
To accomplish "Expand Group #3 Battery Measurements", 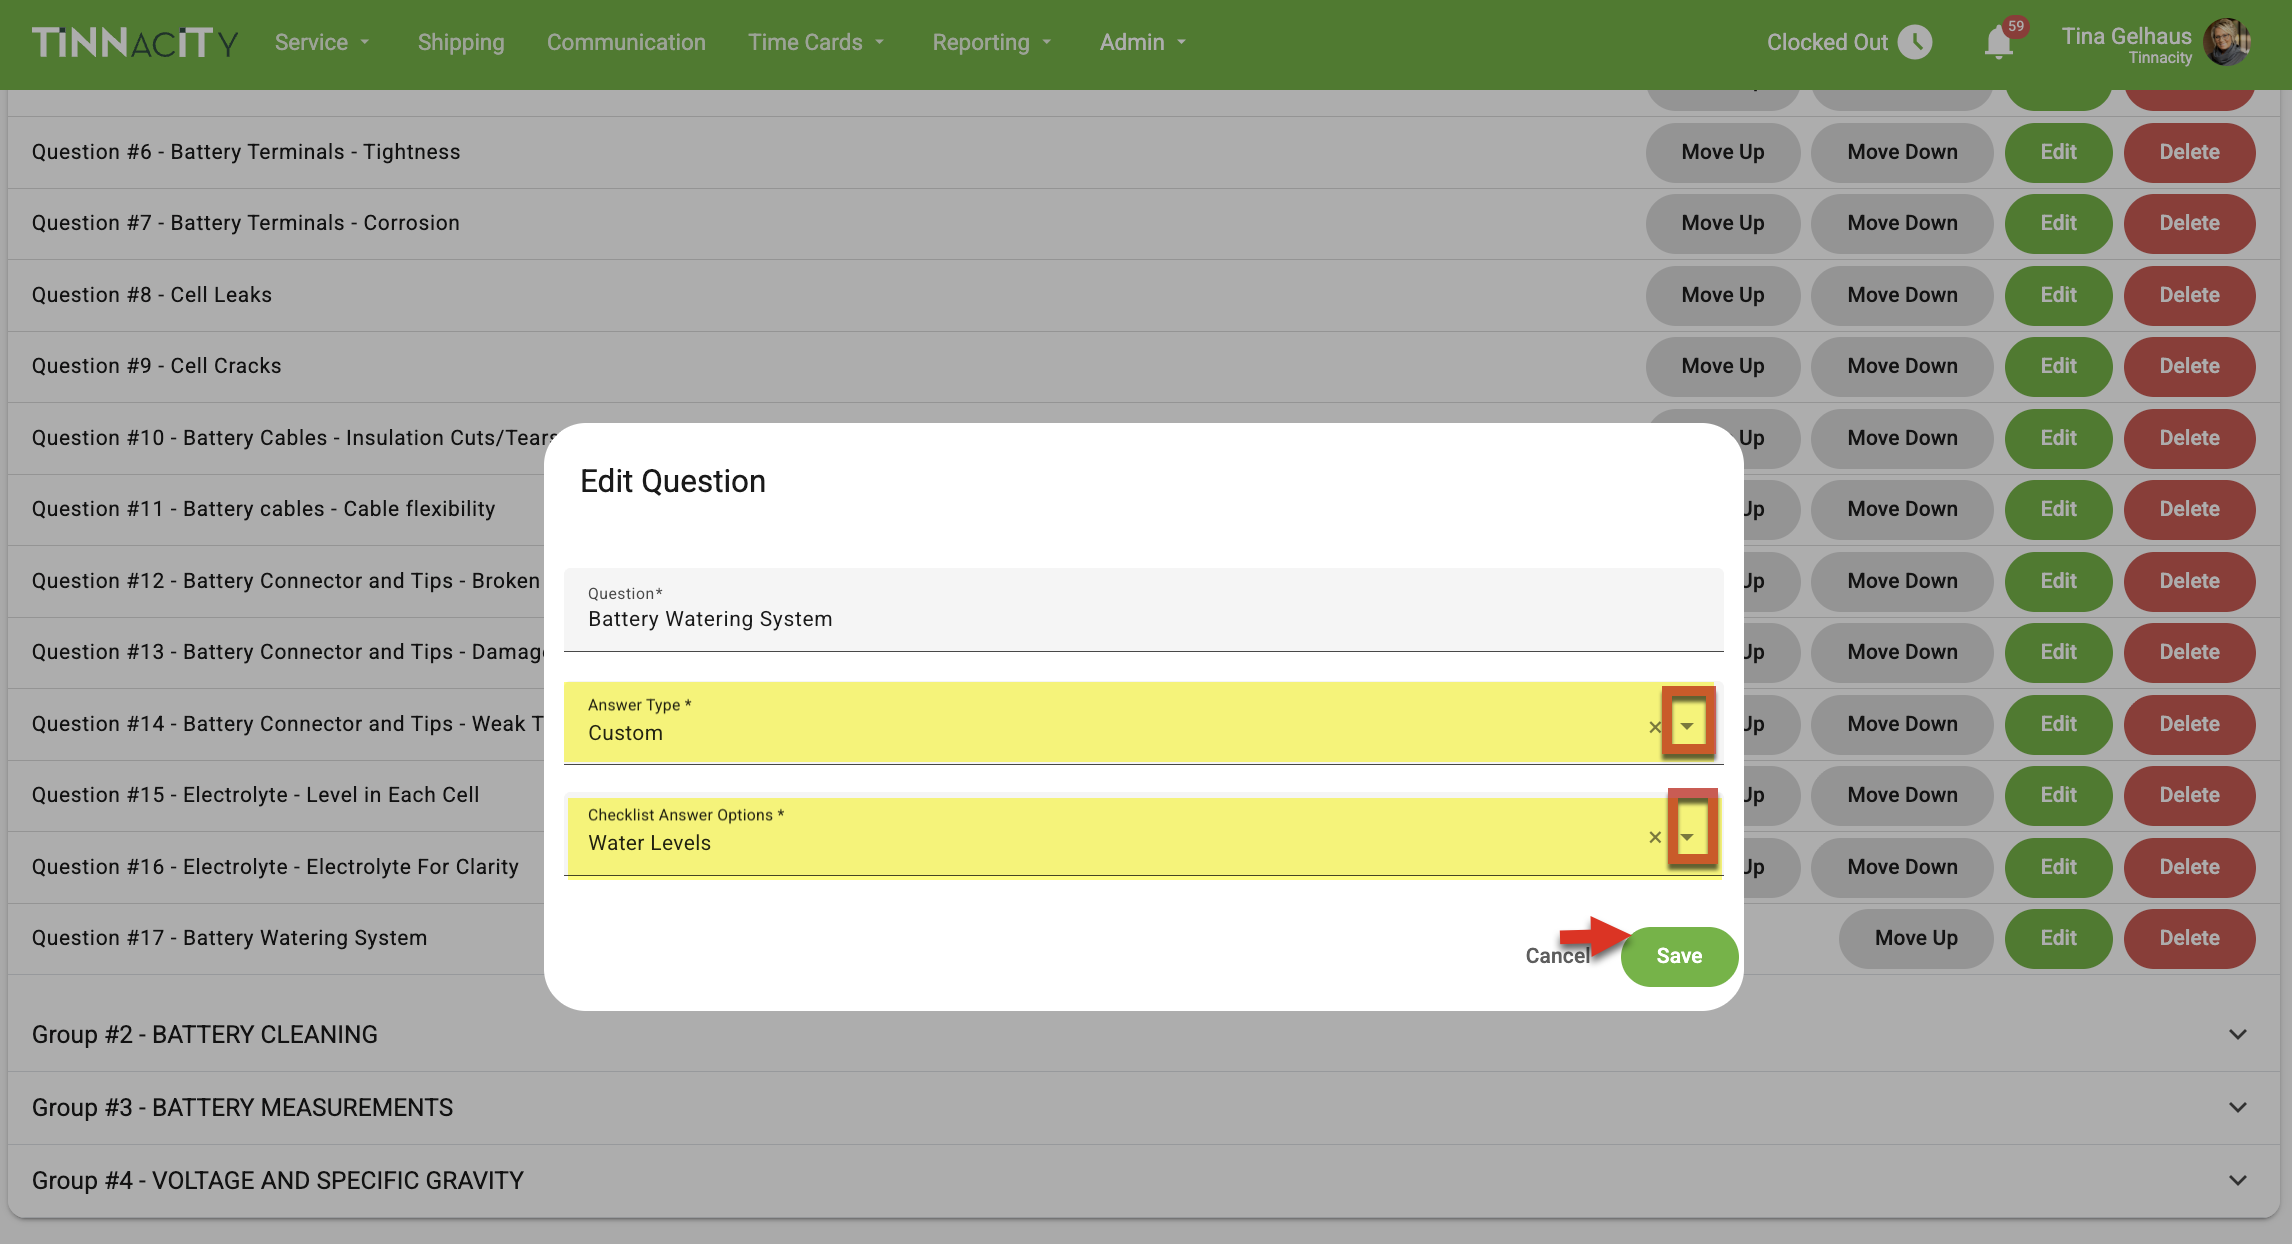I will [x=2238, y=1107].
